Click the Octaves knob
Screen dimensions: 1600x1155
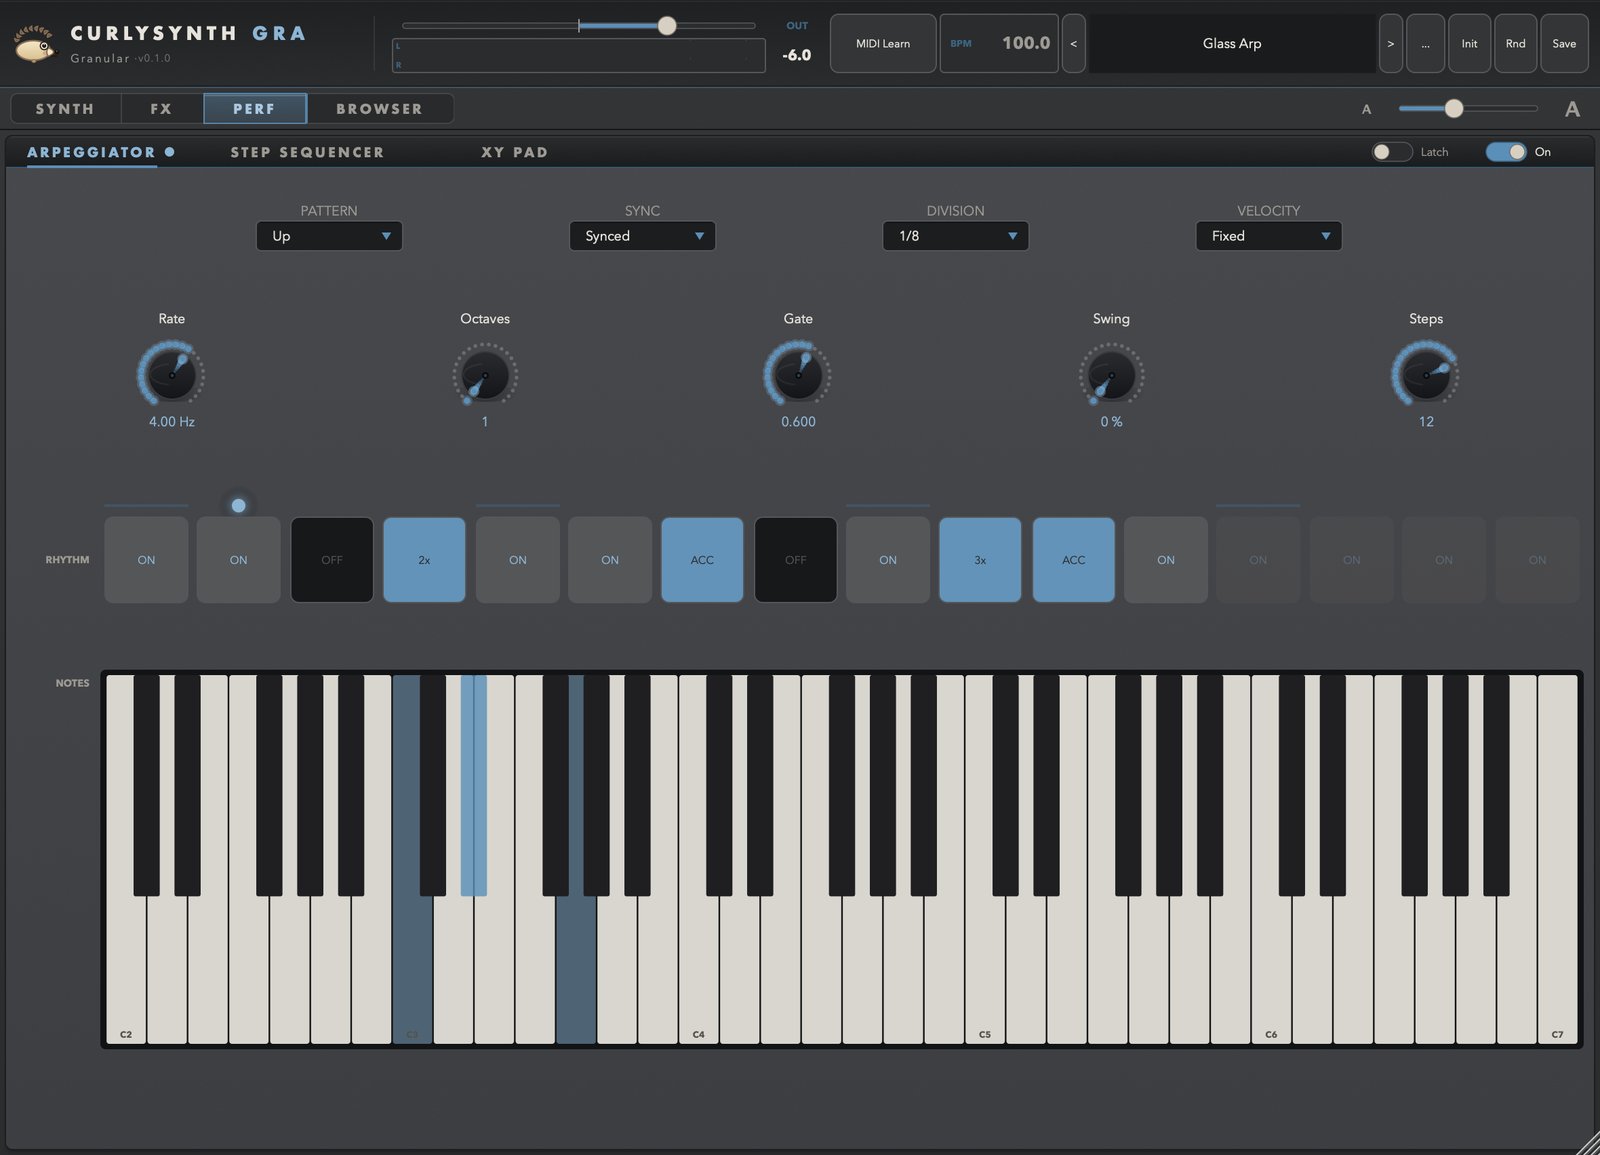[x=485, y=375]
